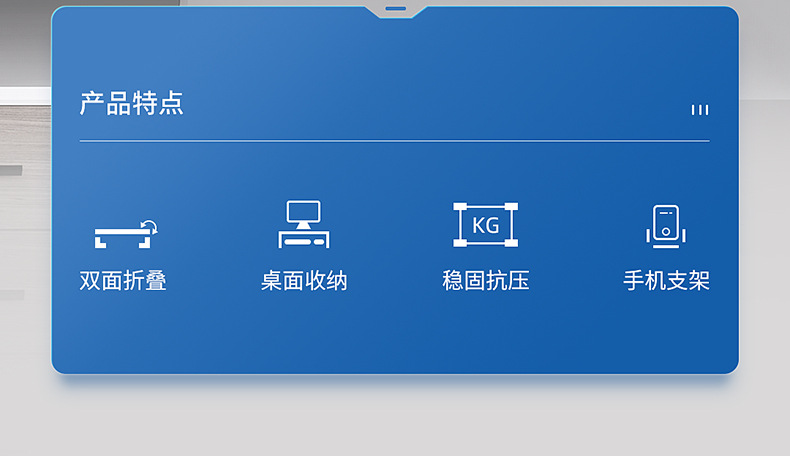This screenshot has width=790, height=456.
Task: Click the rotate arrow on the folding icon
Action: 150,227
